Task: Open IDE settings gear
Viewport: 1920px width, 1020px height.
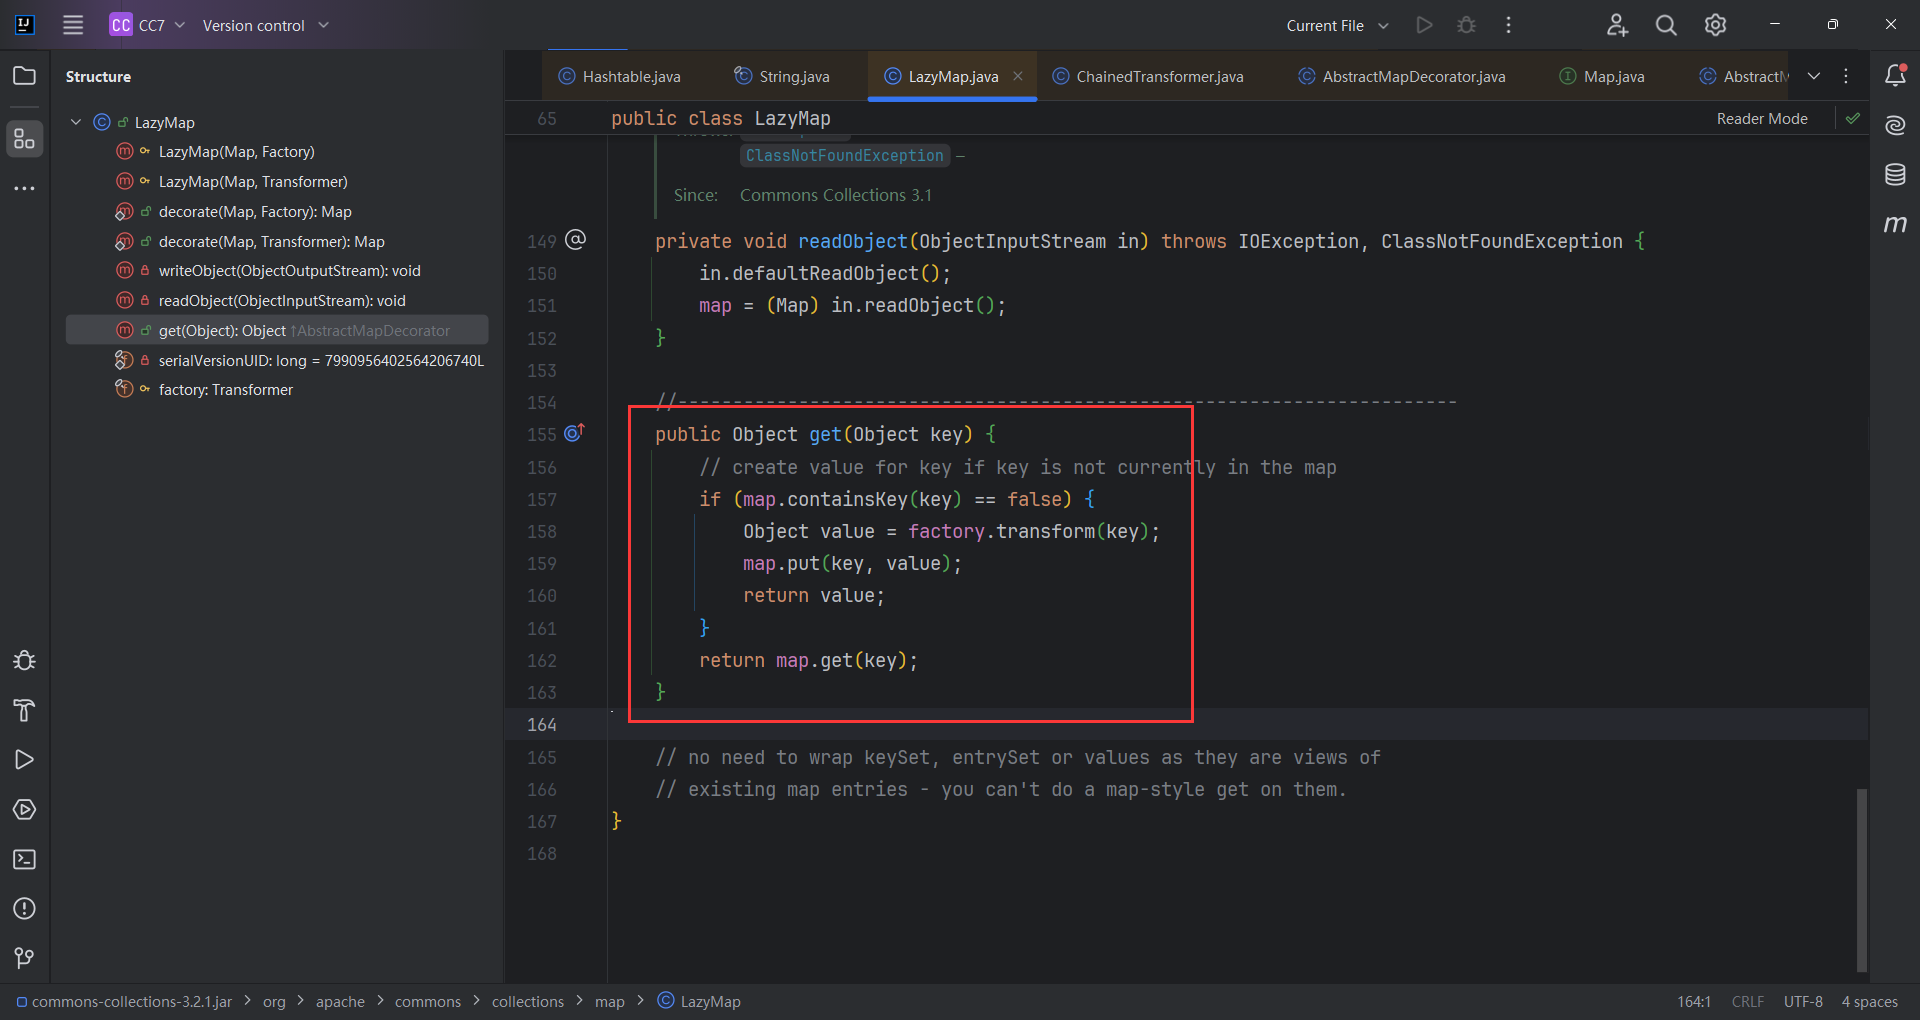Action: (x=1715, y=25)
